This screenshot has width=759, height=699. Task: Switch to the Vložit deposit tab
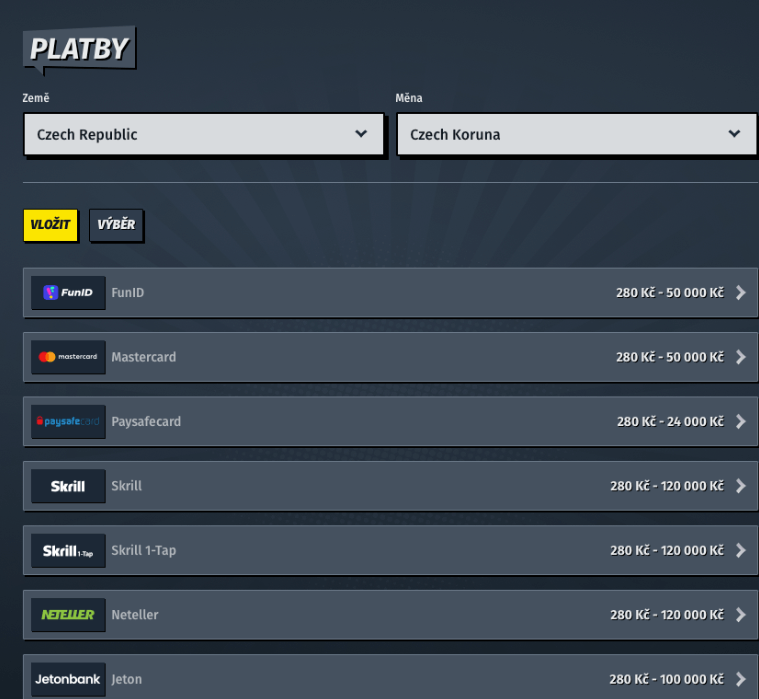point(50,225)
